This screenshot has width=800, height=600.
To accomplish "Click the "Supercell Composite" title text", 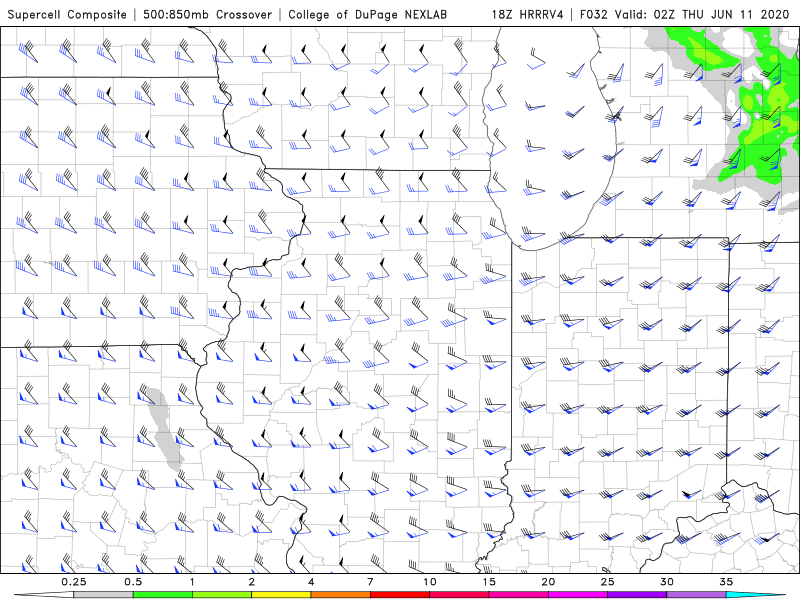I will click(x=67, y=14).
